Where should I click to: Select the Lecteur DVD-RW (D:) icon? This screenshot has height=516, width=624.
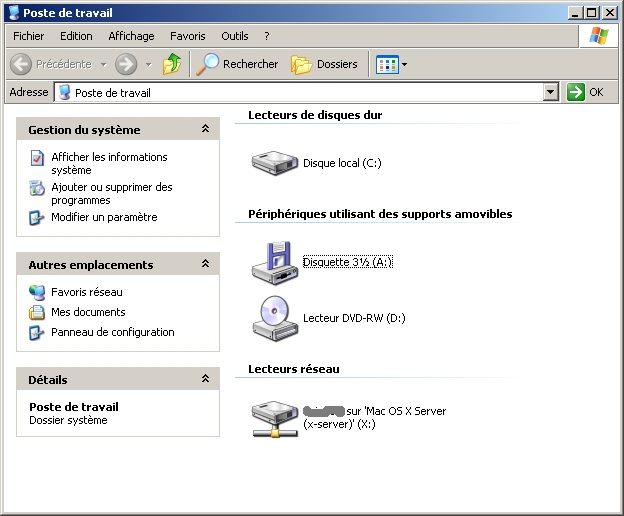pyautogui.click(x=270, y=318)
